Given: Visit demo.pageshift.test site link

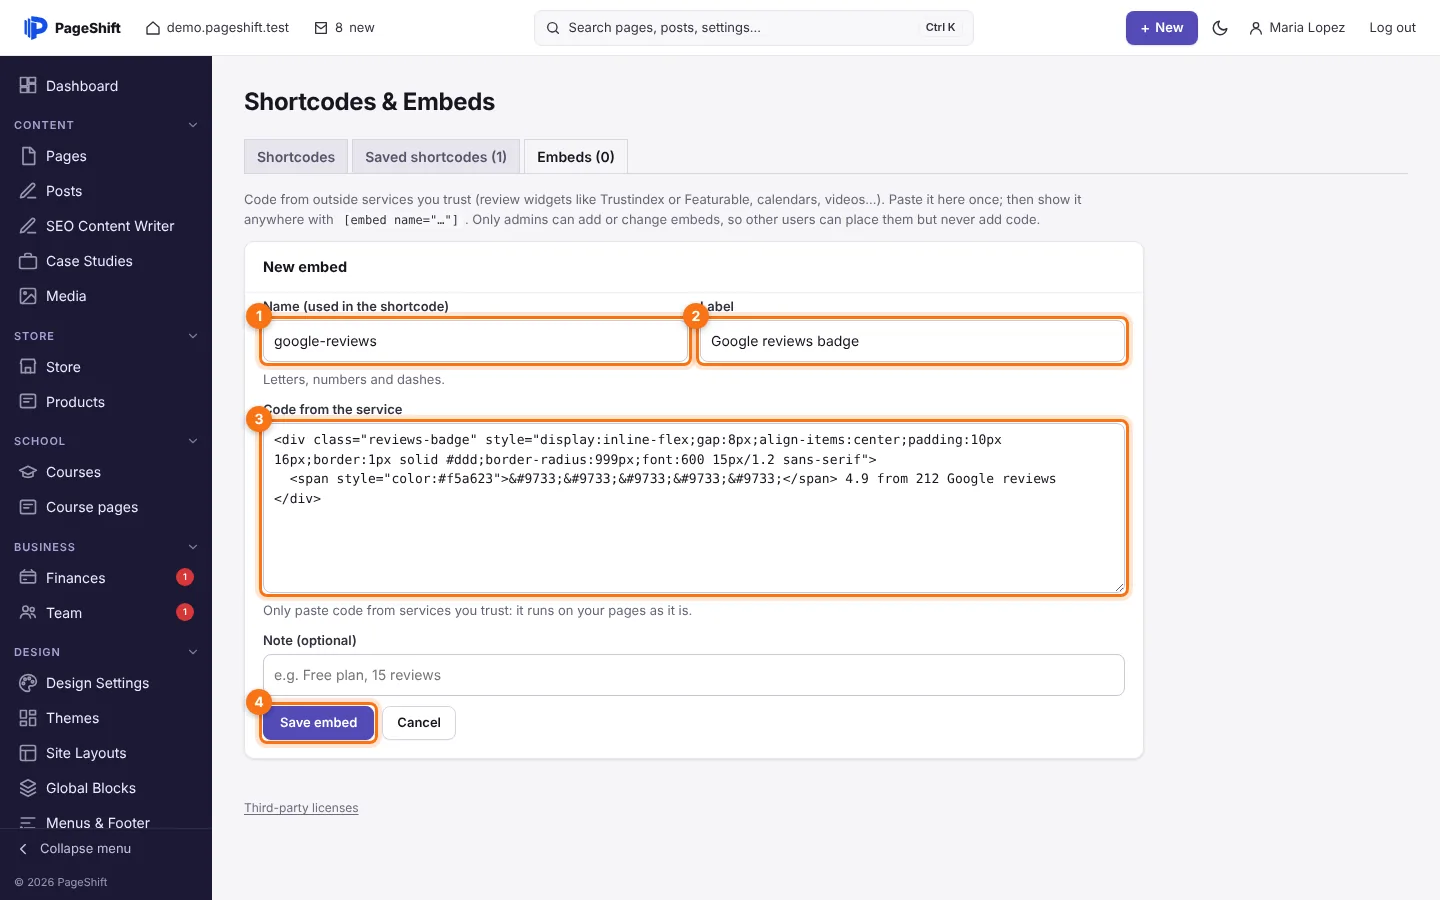Looking at the screenshot, I should point(218,28).
